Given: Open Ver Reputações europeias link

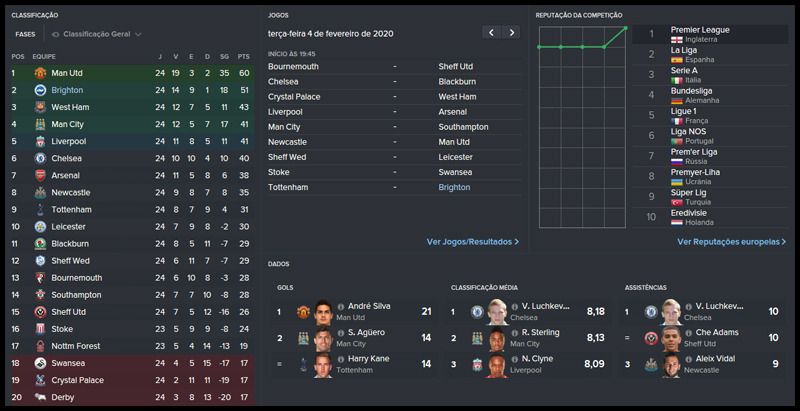Looking at the screenshot, I should 731,242.
